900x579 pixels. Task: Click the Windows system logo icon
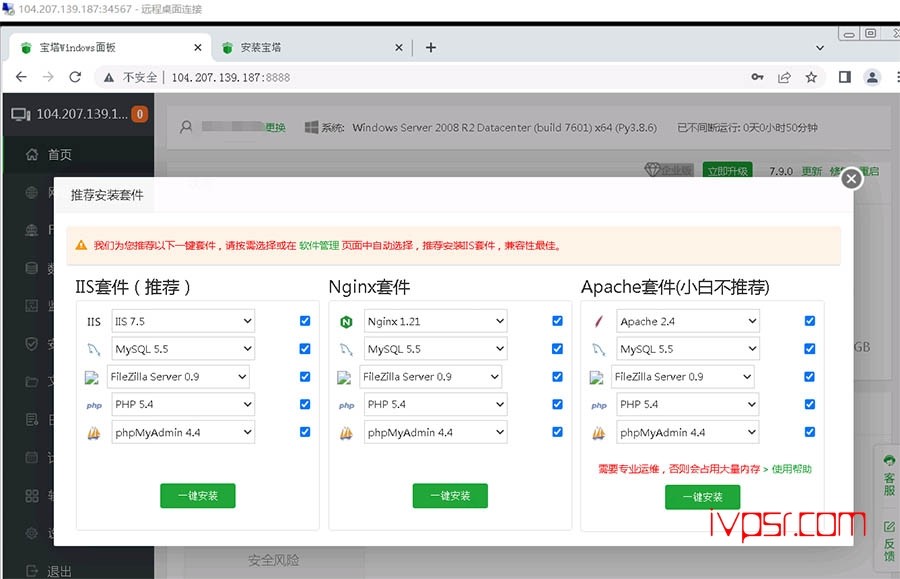pyautogui.click(x=311, y=127)
